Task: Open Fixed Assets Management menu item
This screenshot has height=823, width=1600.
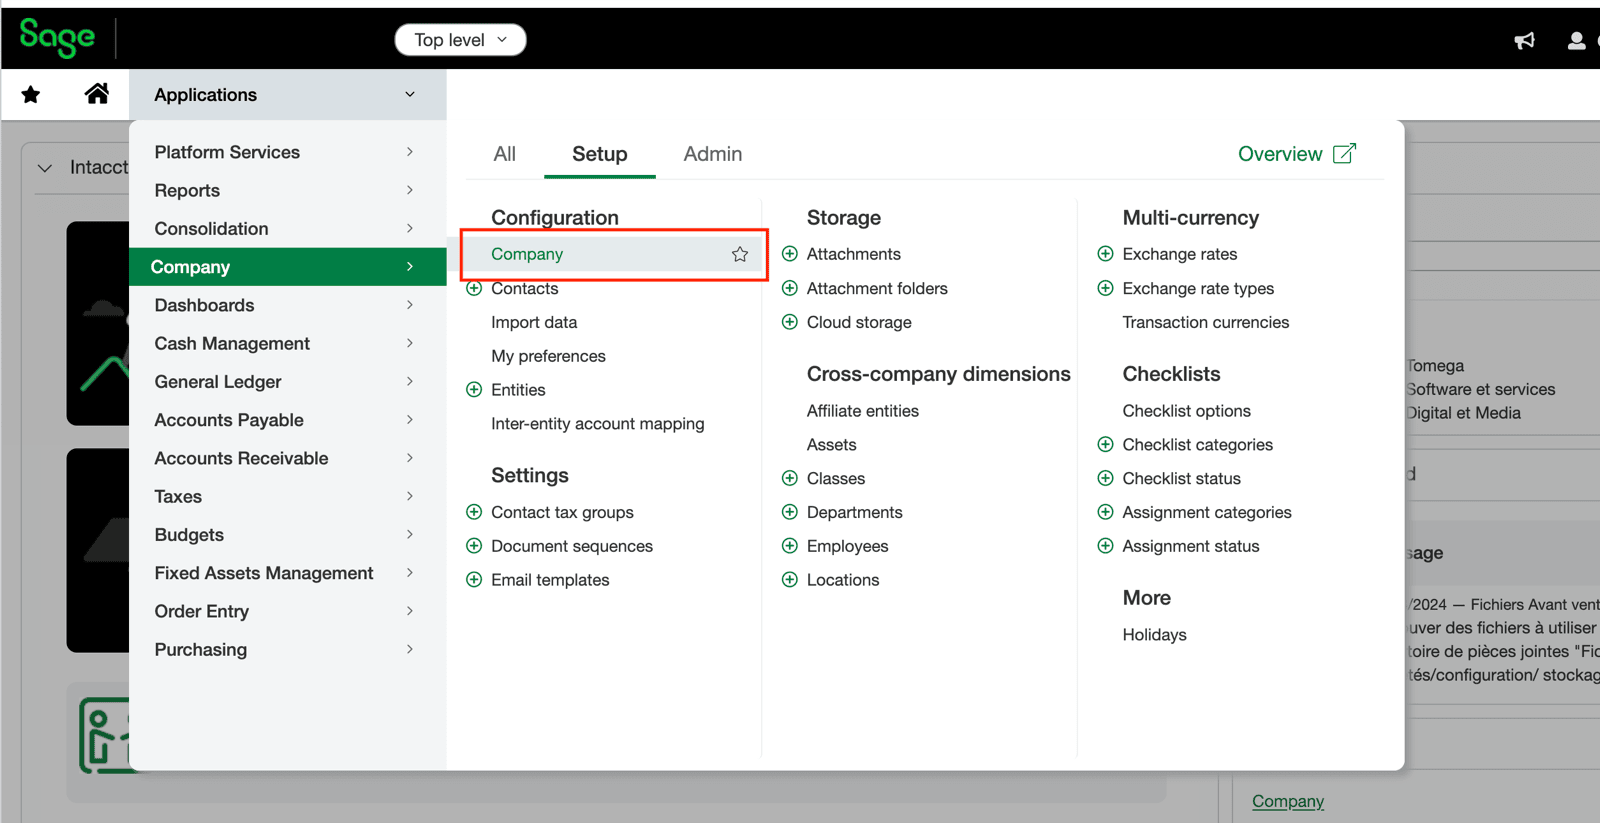Action: [288, 573]
